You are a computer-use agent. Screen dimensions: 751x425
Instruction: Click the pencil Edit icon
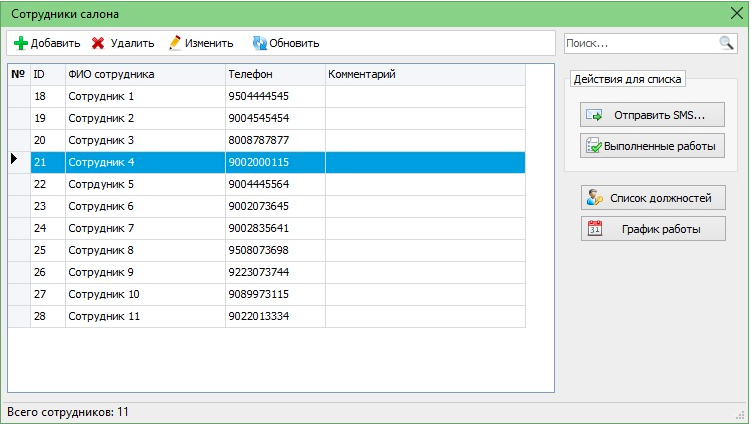point(175,43)
